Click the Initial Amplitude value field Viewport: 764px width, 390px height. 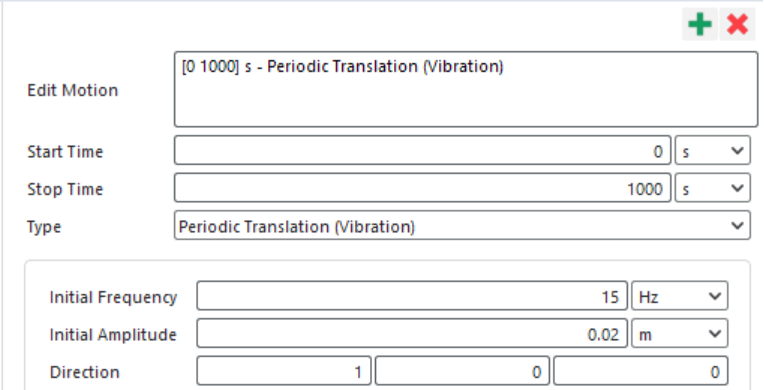[x=412, y=334]
